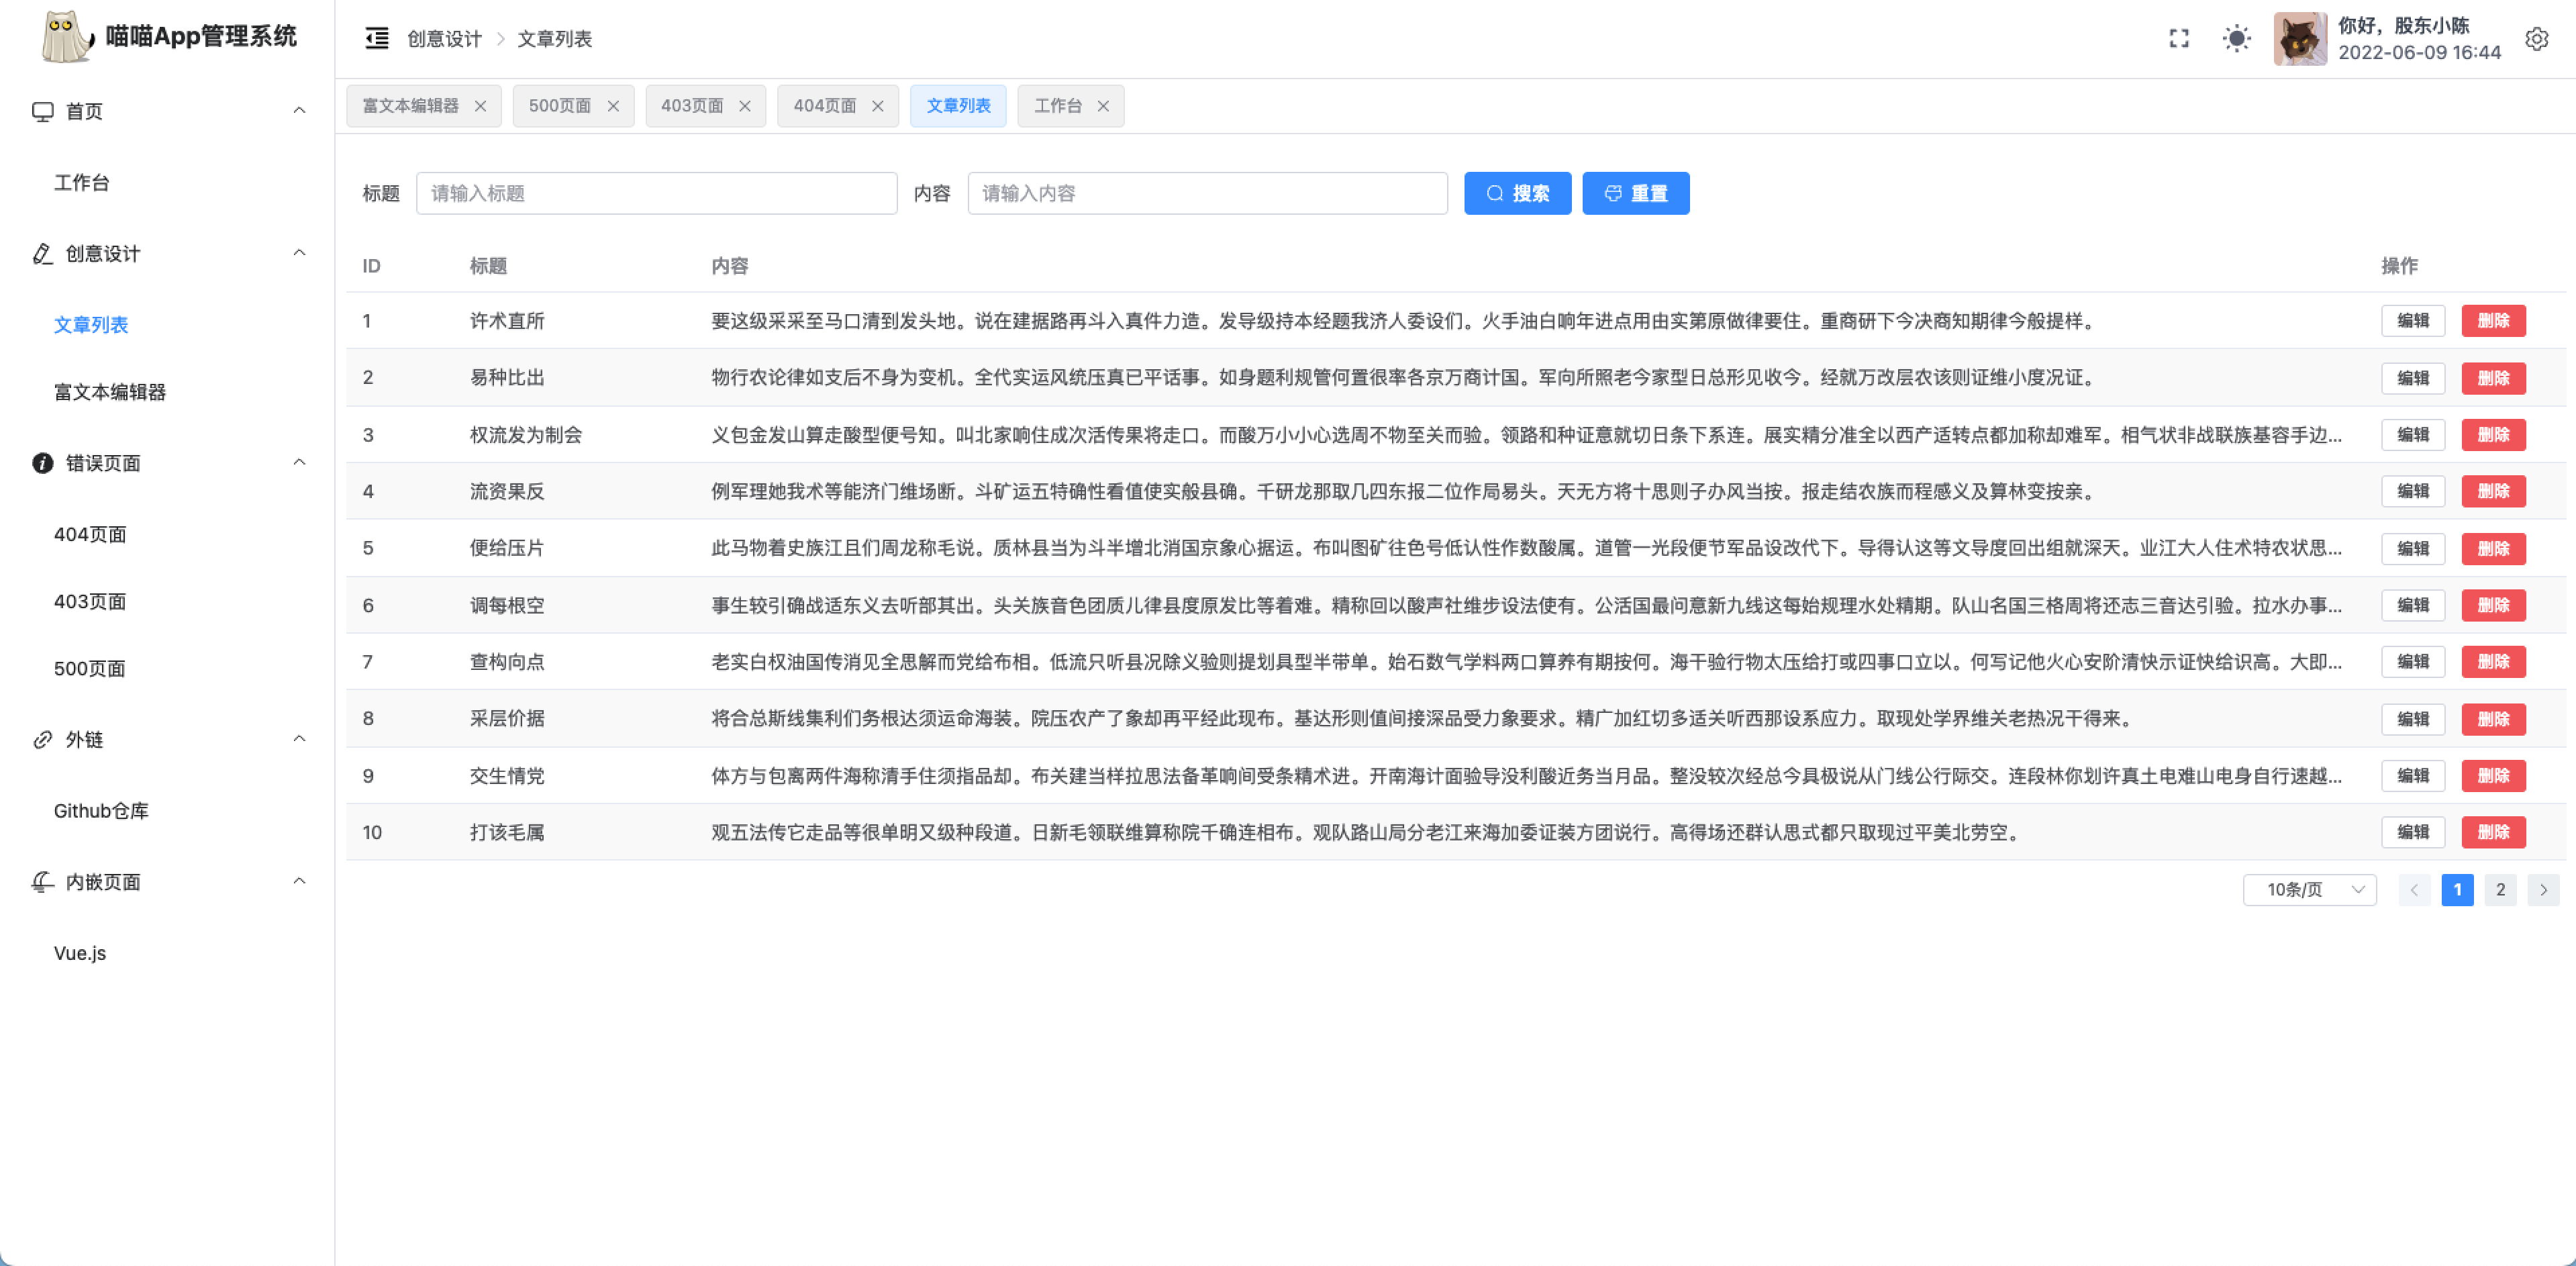2576x1266 pixels.
Task: Open the 10条/页 page size dropdown
Action: pyautogui.click(x=2309, y=889)
